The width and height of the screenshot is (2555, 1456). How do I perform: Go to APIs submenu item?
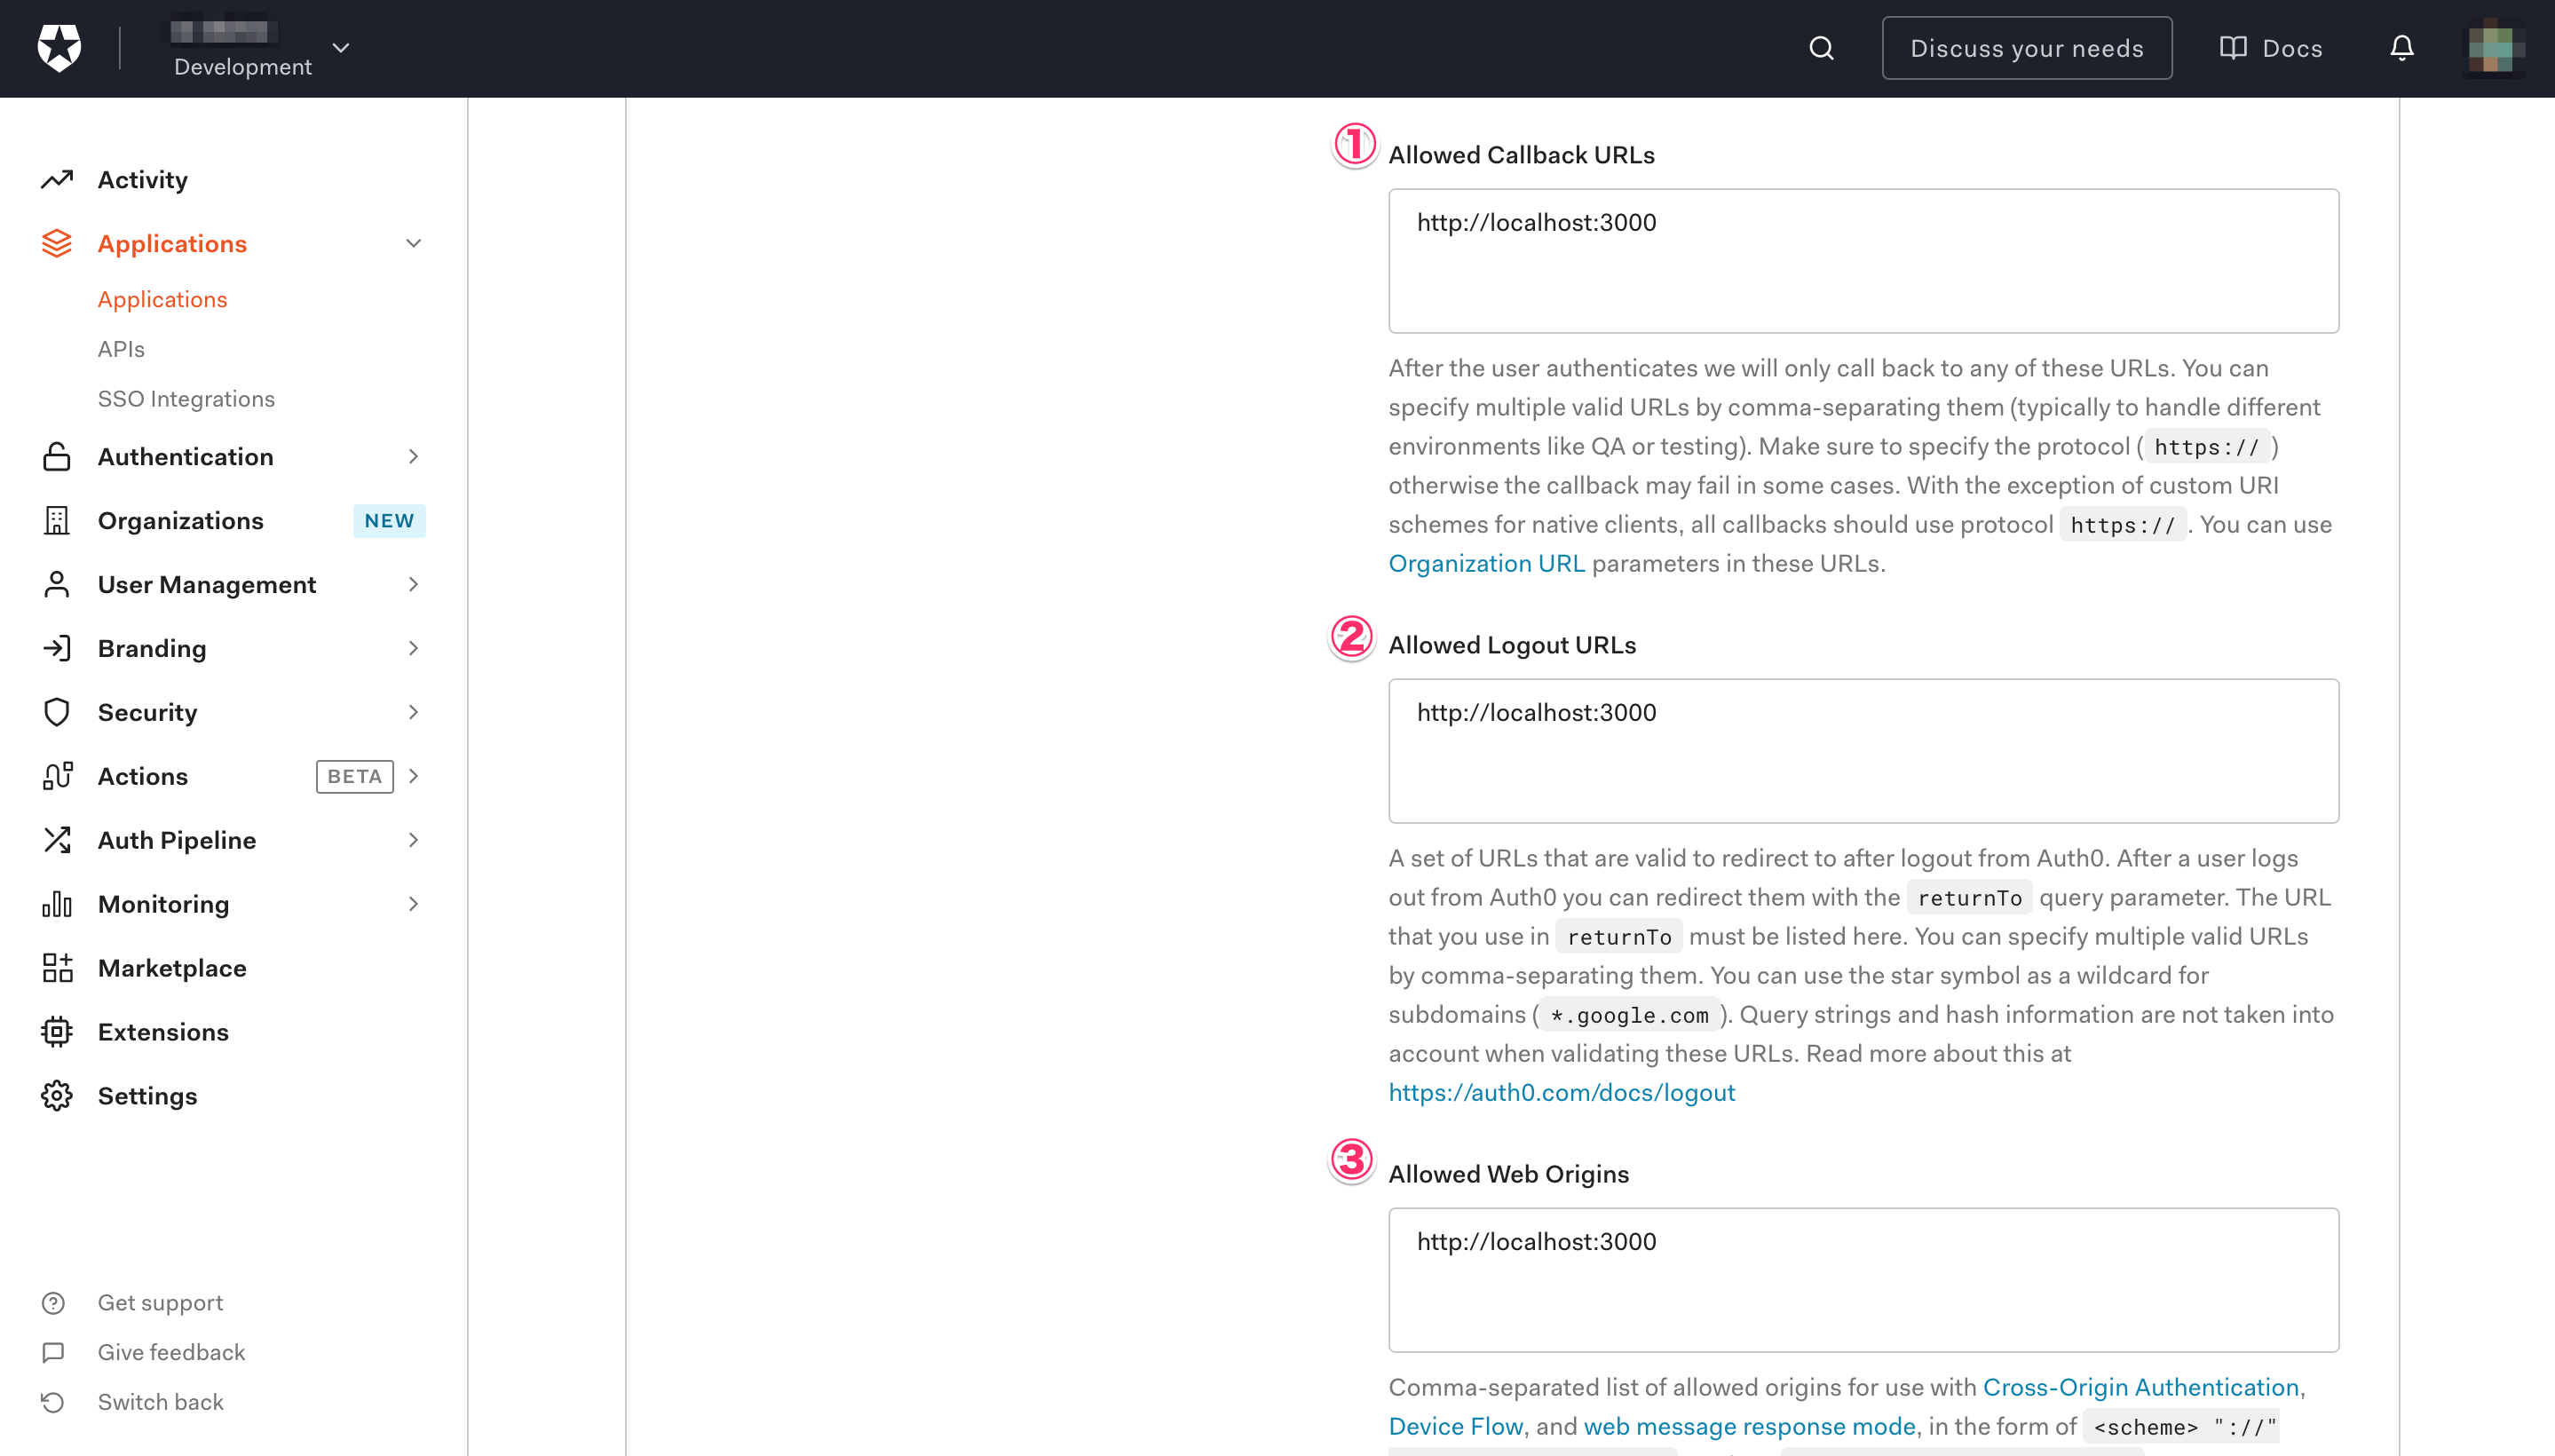pyautogui.click(x=121, y=349)
